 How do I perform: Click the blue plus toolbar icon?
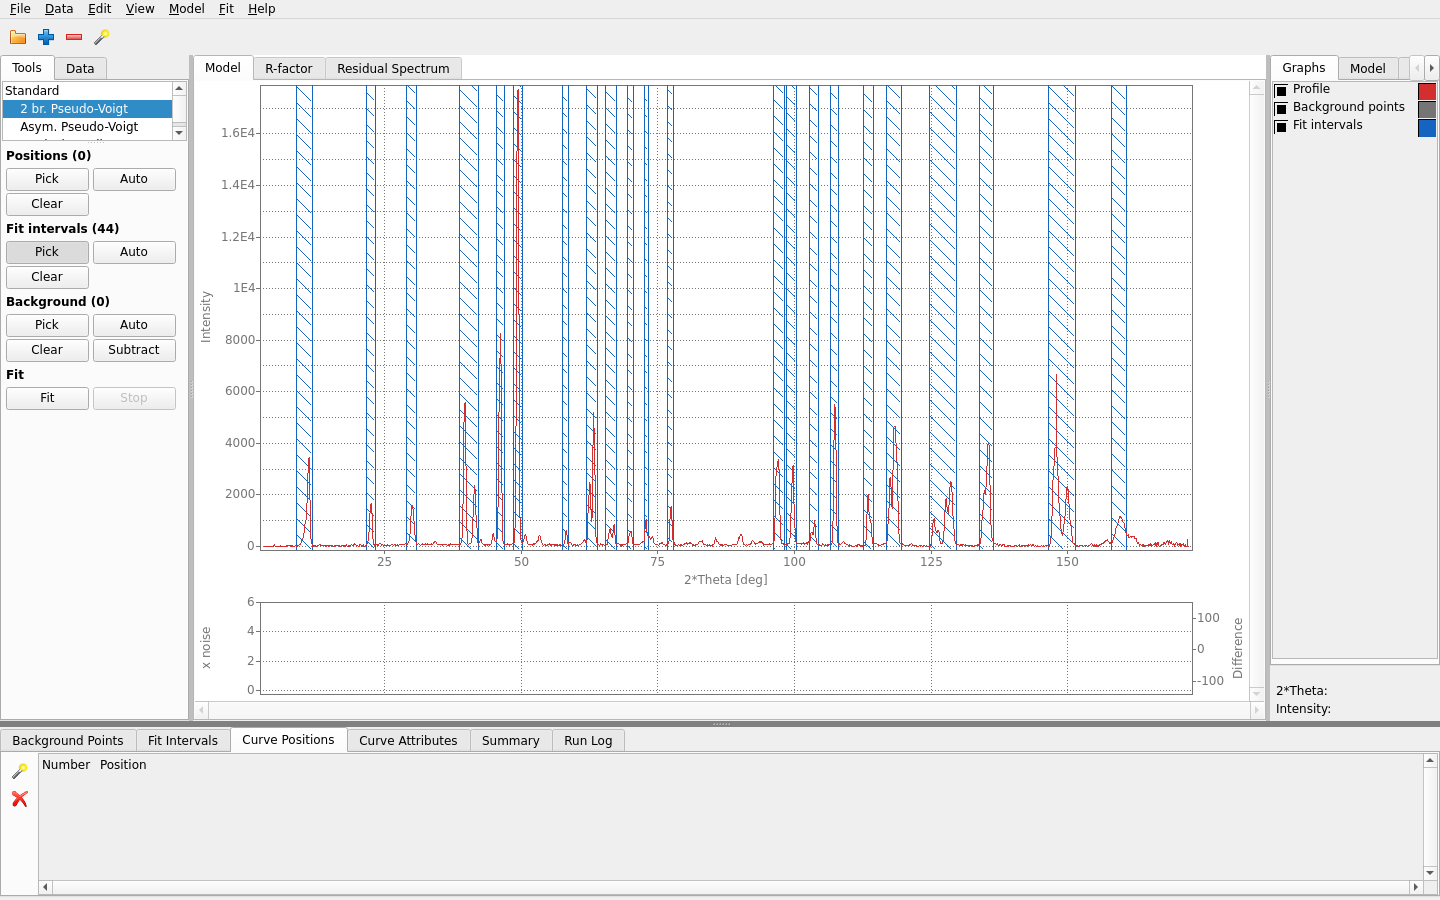pyautogui.click(x=46, y=37)
